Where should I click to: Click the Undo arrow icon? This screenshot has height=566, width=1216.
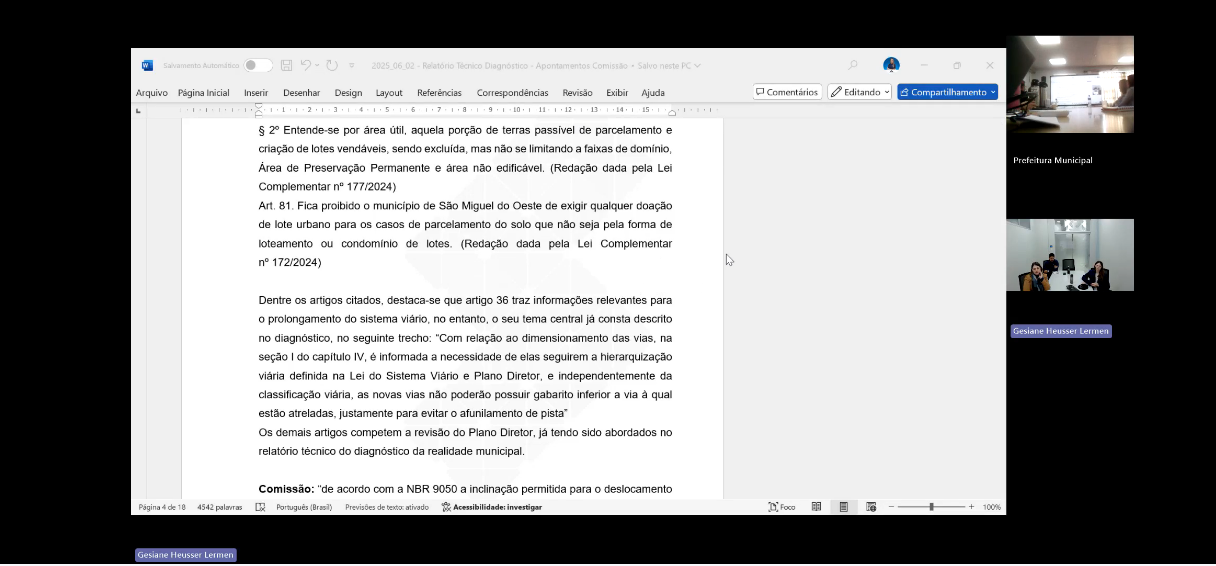point(306,66)
